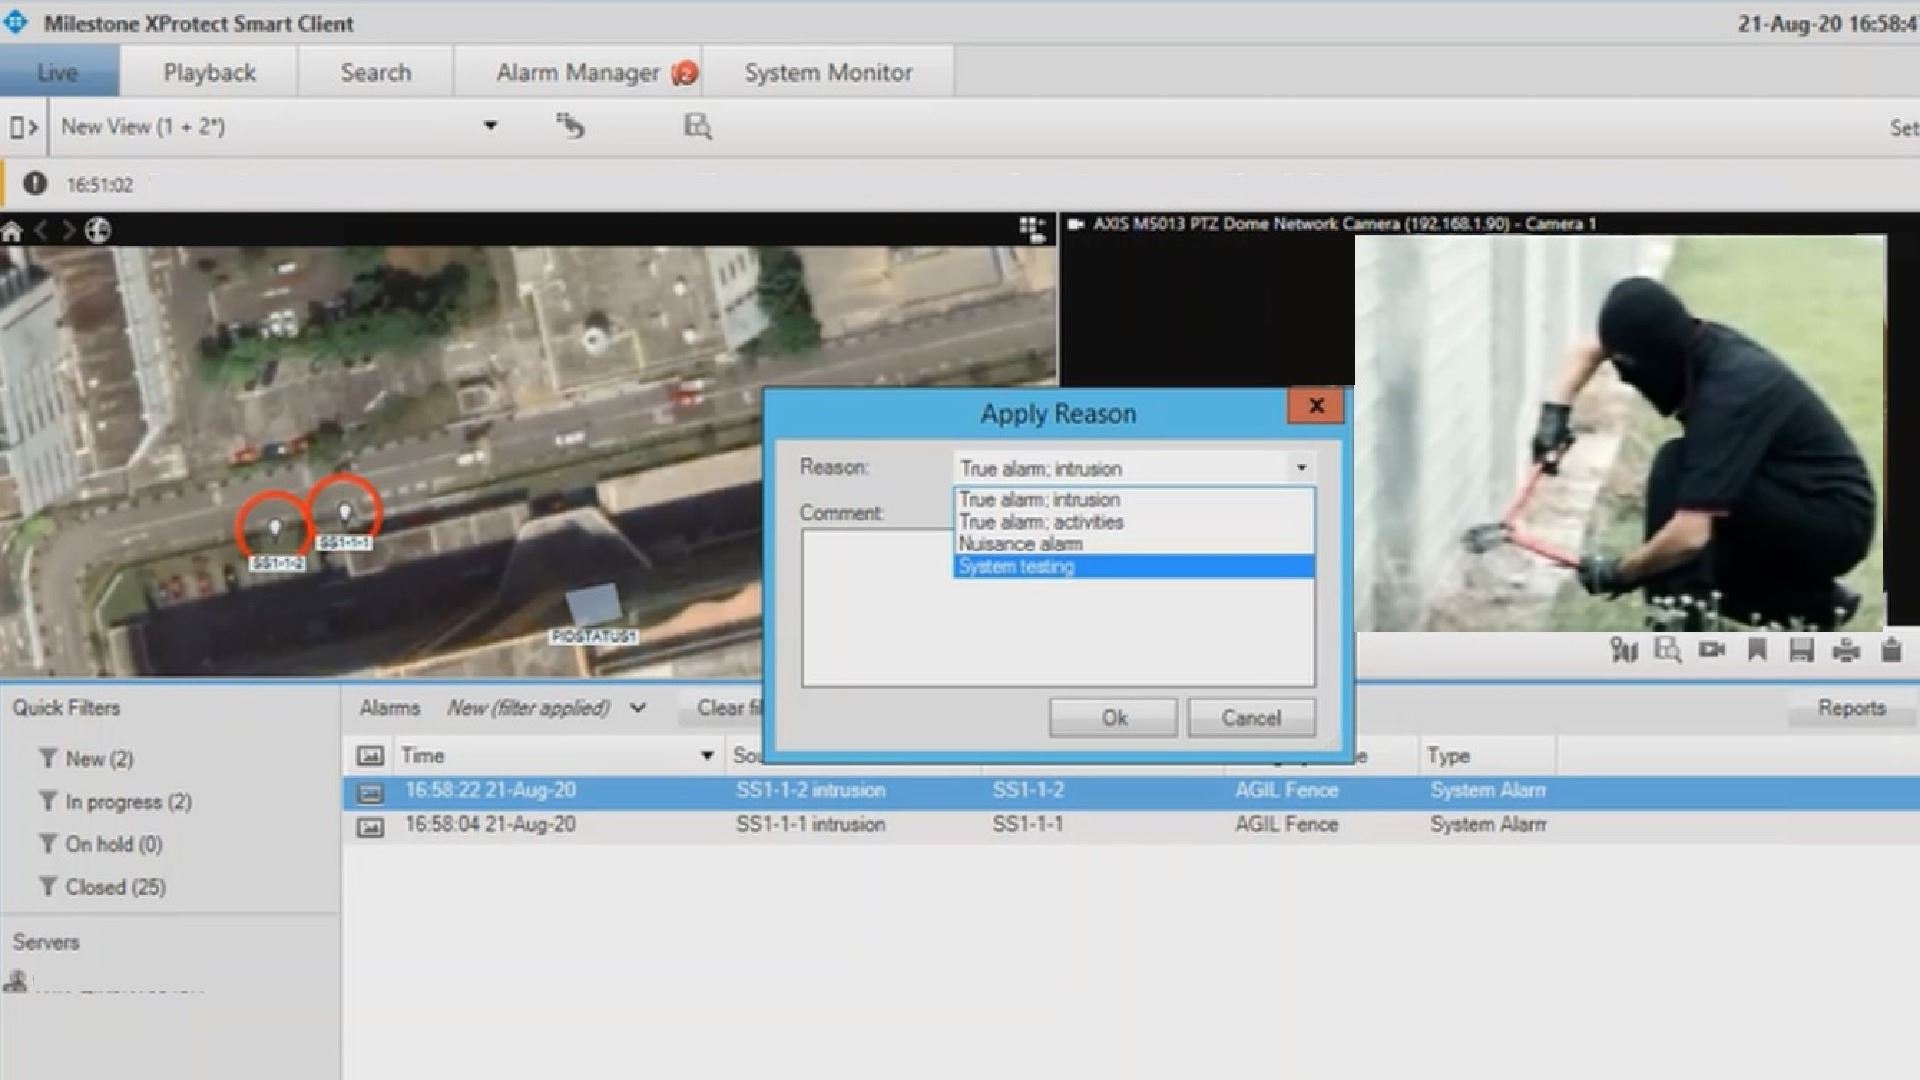Click the magnifier search icon below video
The image size is (1920, 1080).
pyautogui.click(x=1667, y=650)
